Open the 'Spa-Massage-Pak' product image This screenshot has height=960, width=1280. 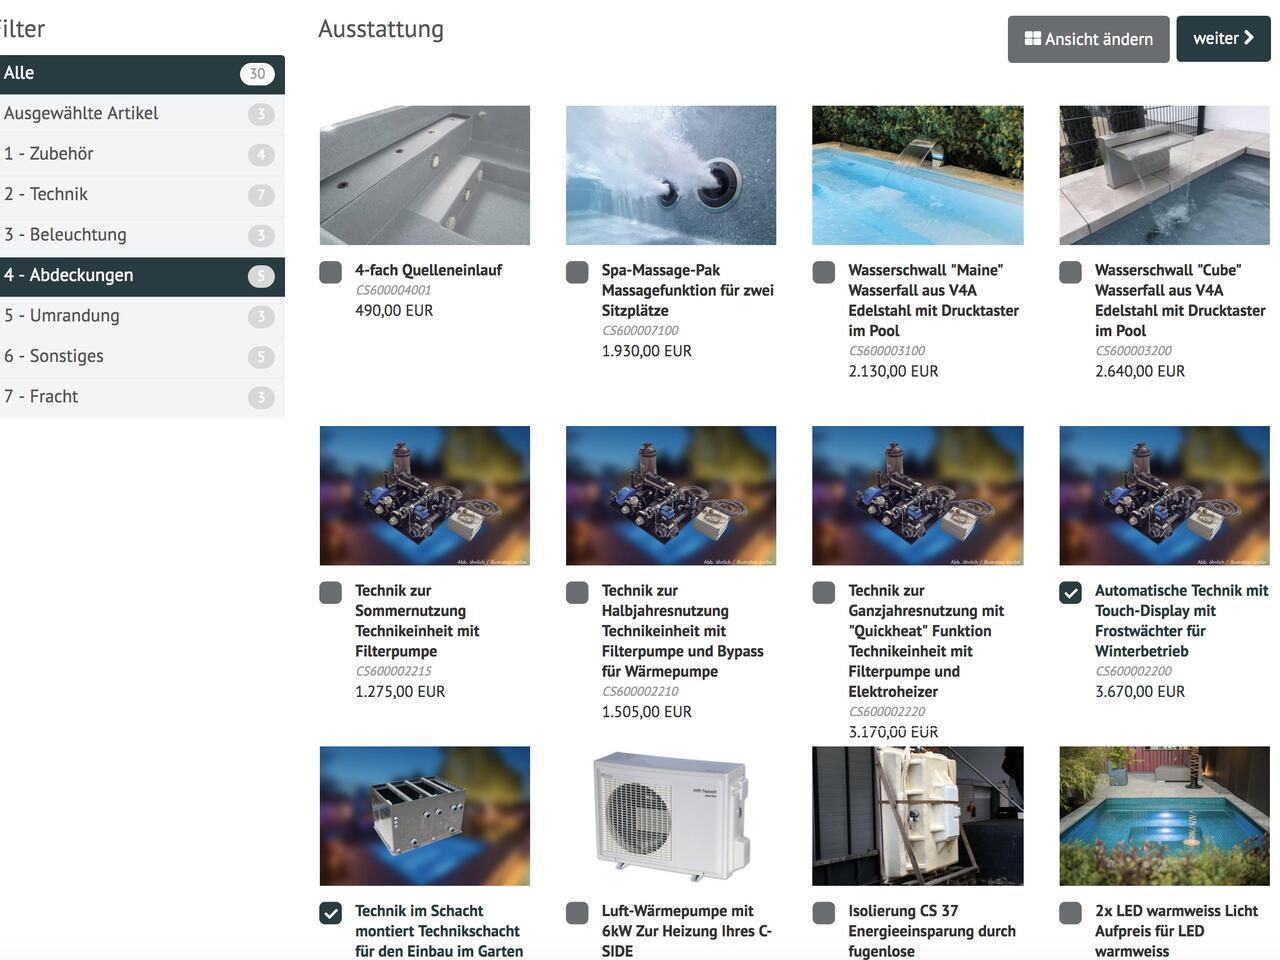point(671,175)
